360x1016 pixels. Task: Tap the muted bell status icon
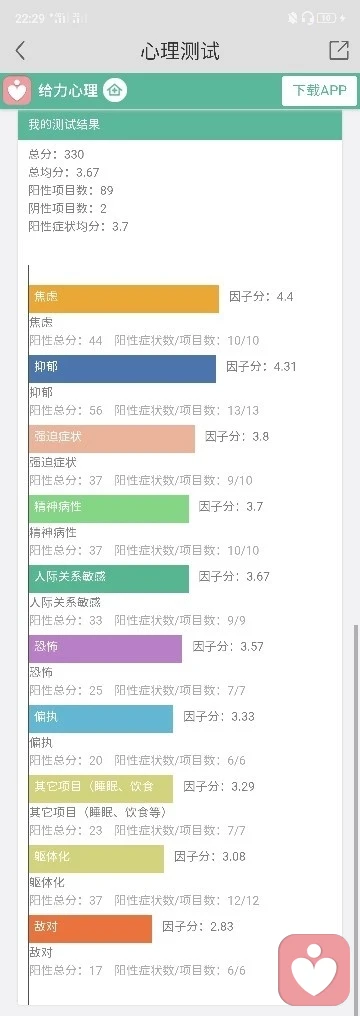(x=293, y=18)
